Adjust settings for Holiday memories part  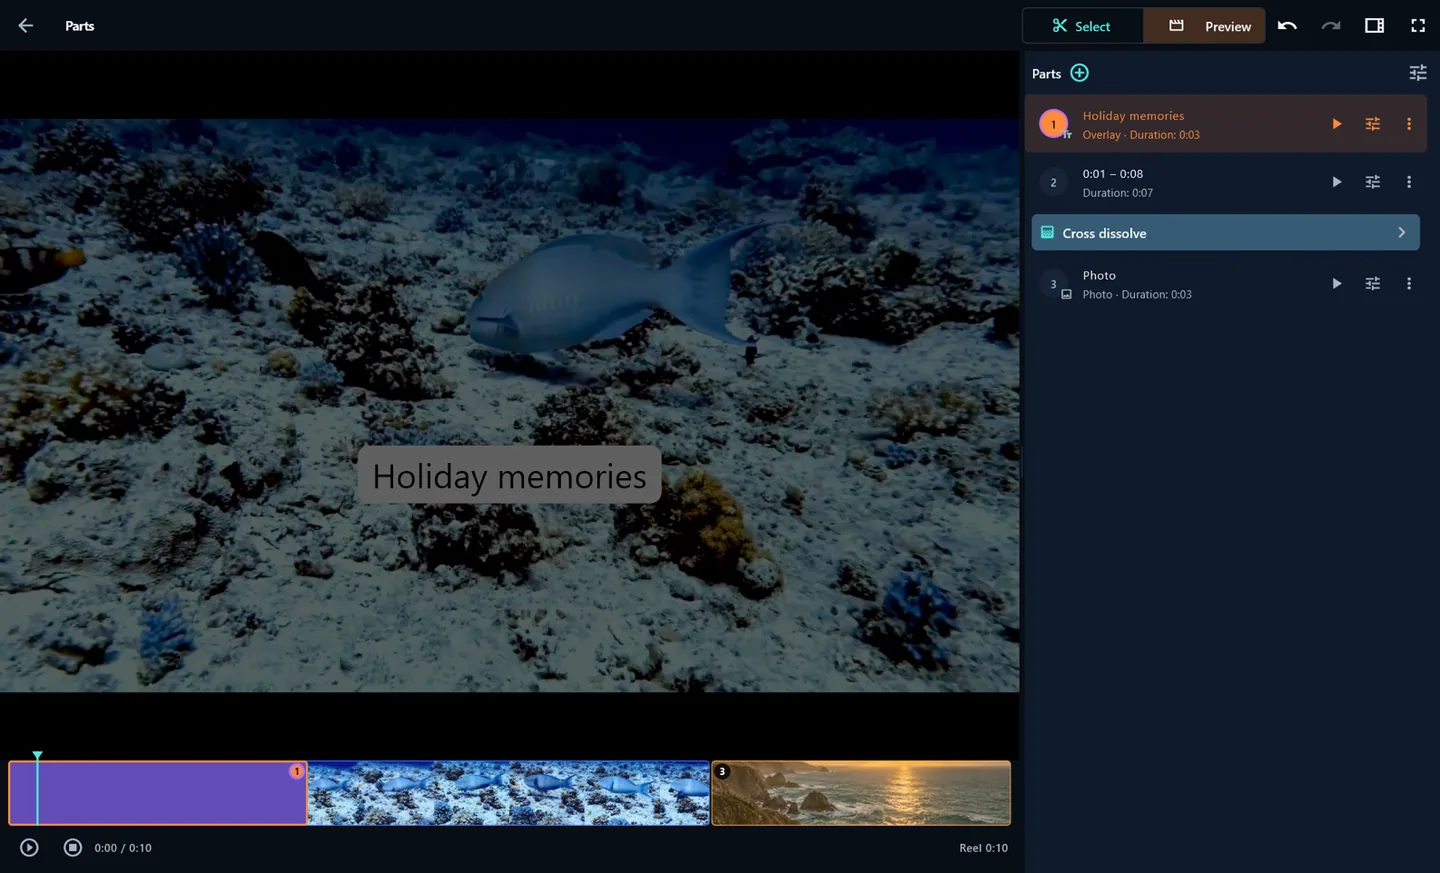[1372, 124]
